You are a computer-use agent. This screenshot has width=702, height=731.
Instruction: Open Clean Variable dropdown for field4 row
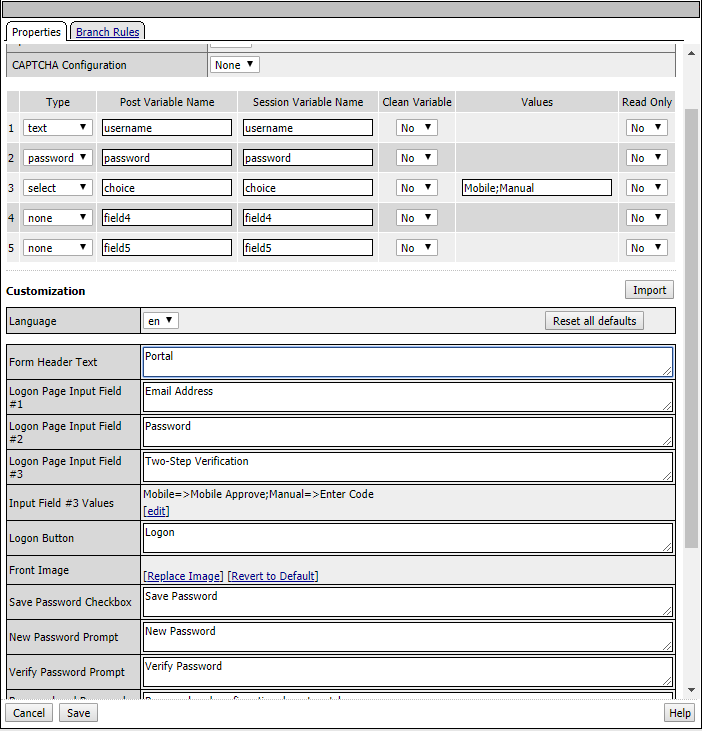coord(417,218)
